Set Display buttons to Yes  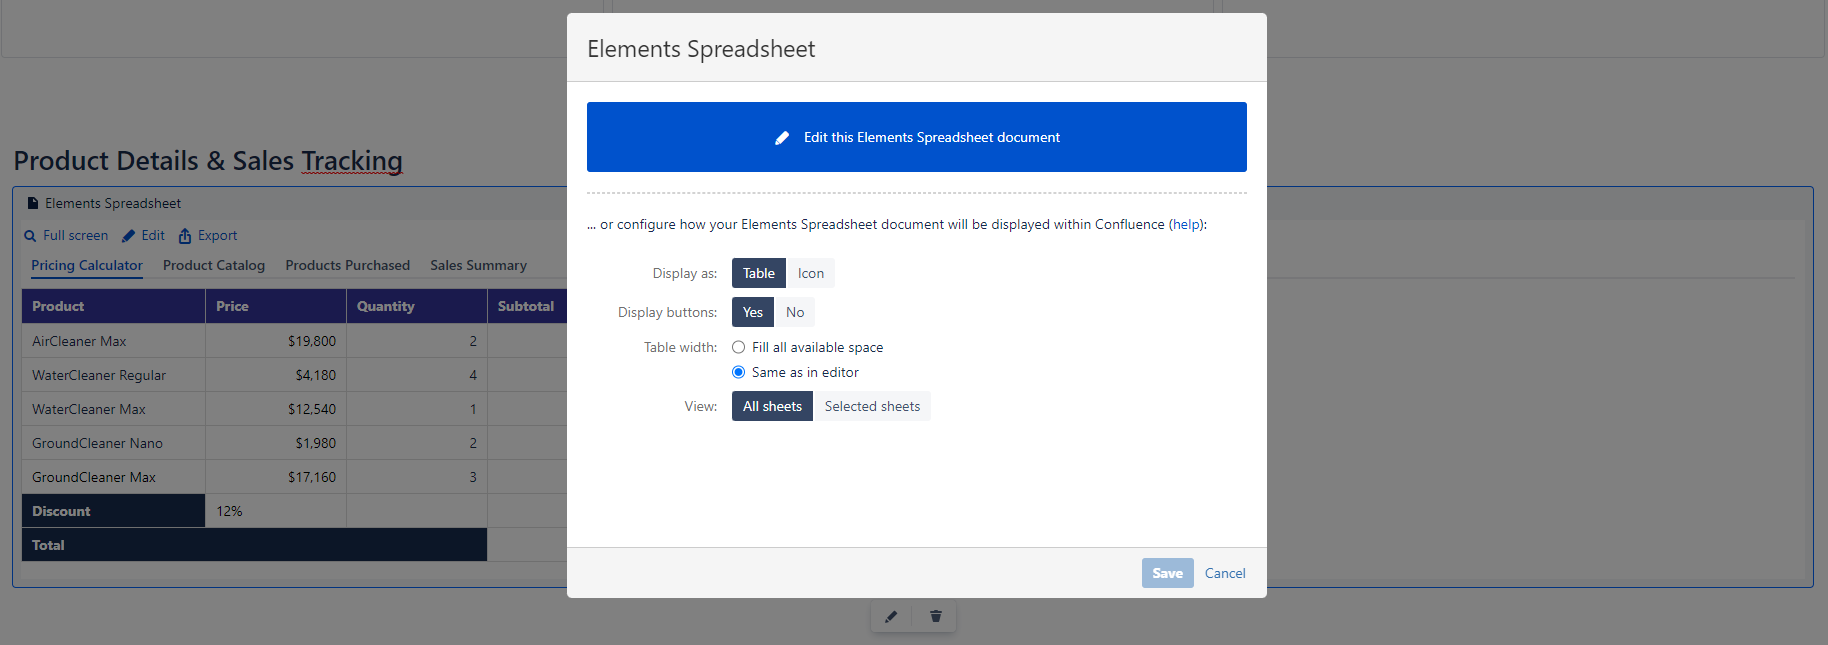click(753, 312)
